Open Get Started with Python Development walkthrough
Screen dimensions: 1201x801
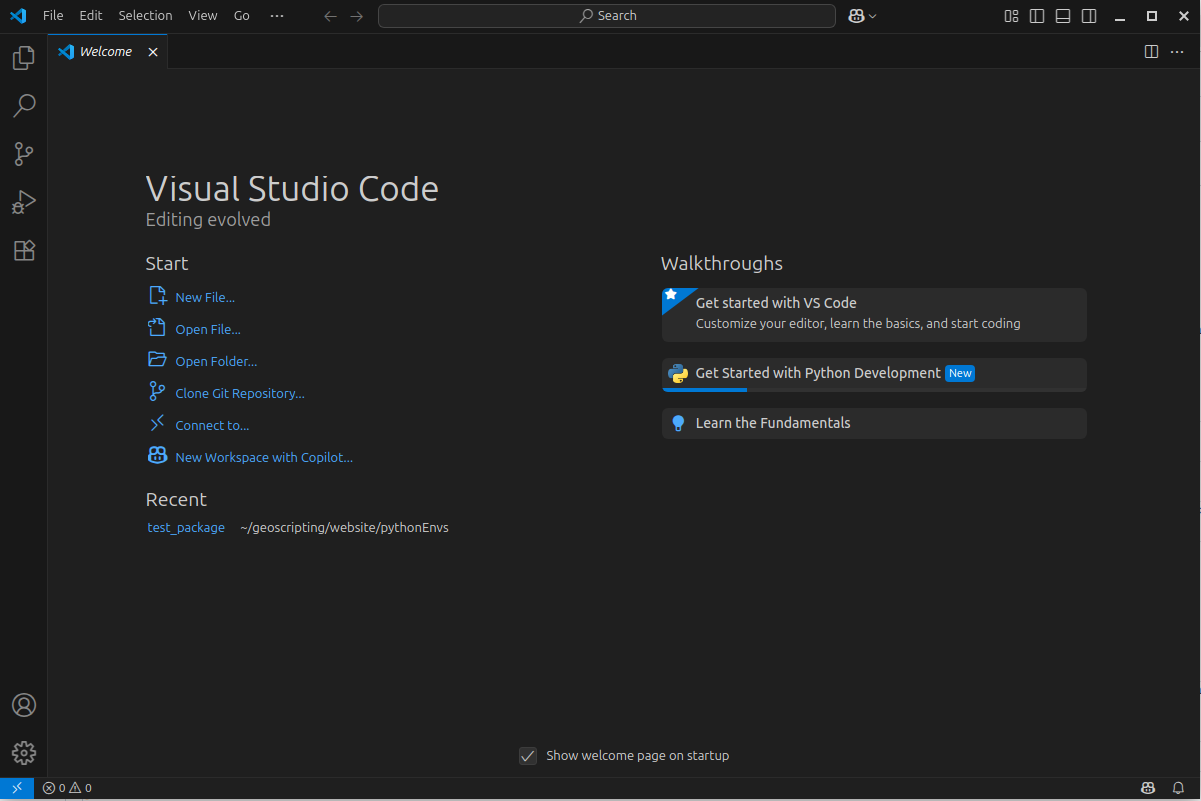(874, 375)
